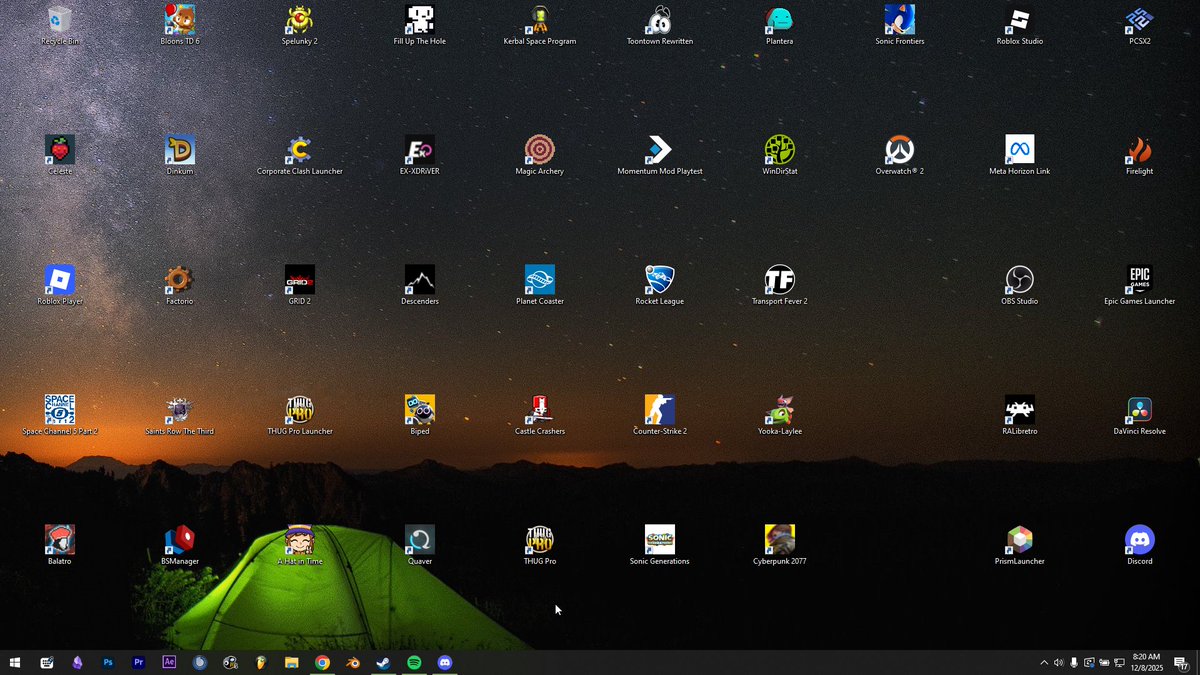Screen dimensions: 1200x675
Task: Open After Effects from the taskbar
Action: pyautogui.click(x=169, y=662)
